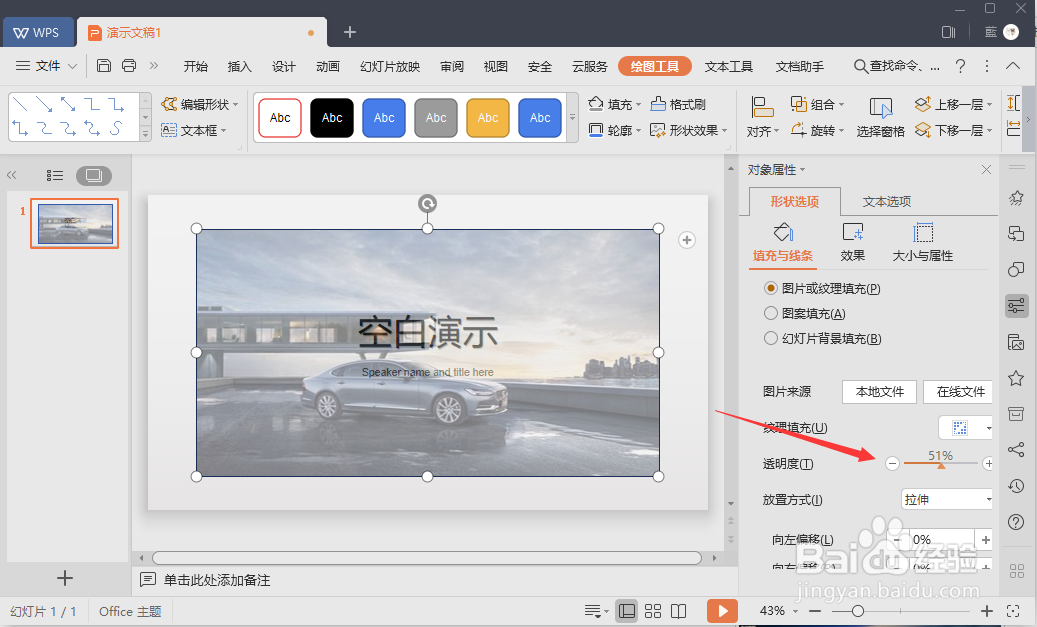The height and width of the screenshot is (627, 1037).
Task: Click the help question icon in sidebar
Action: pos(1016,522)
